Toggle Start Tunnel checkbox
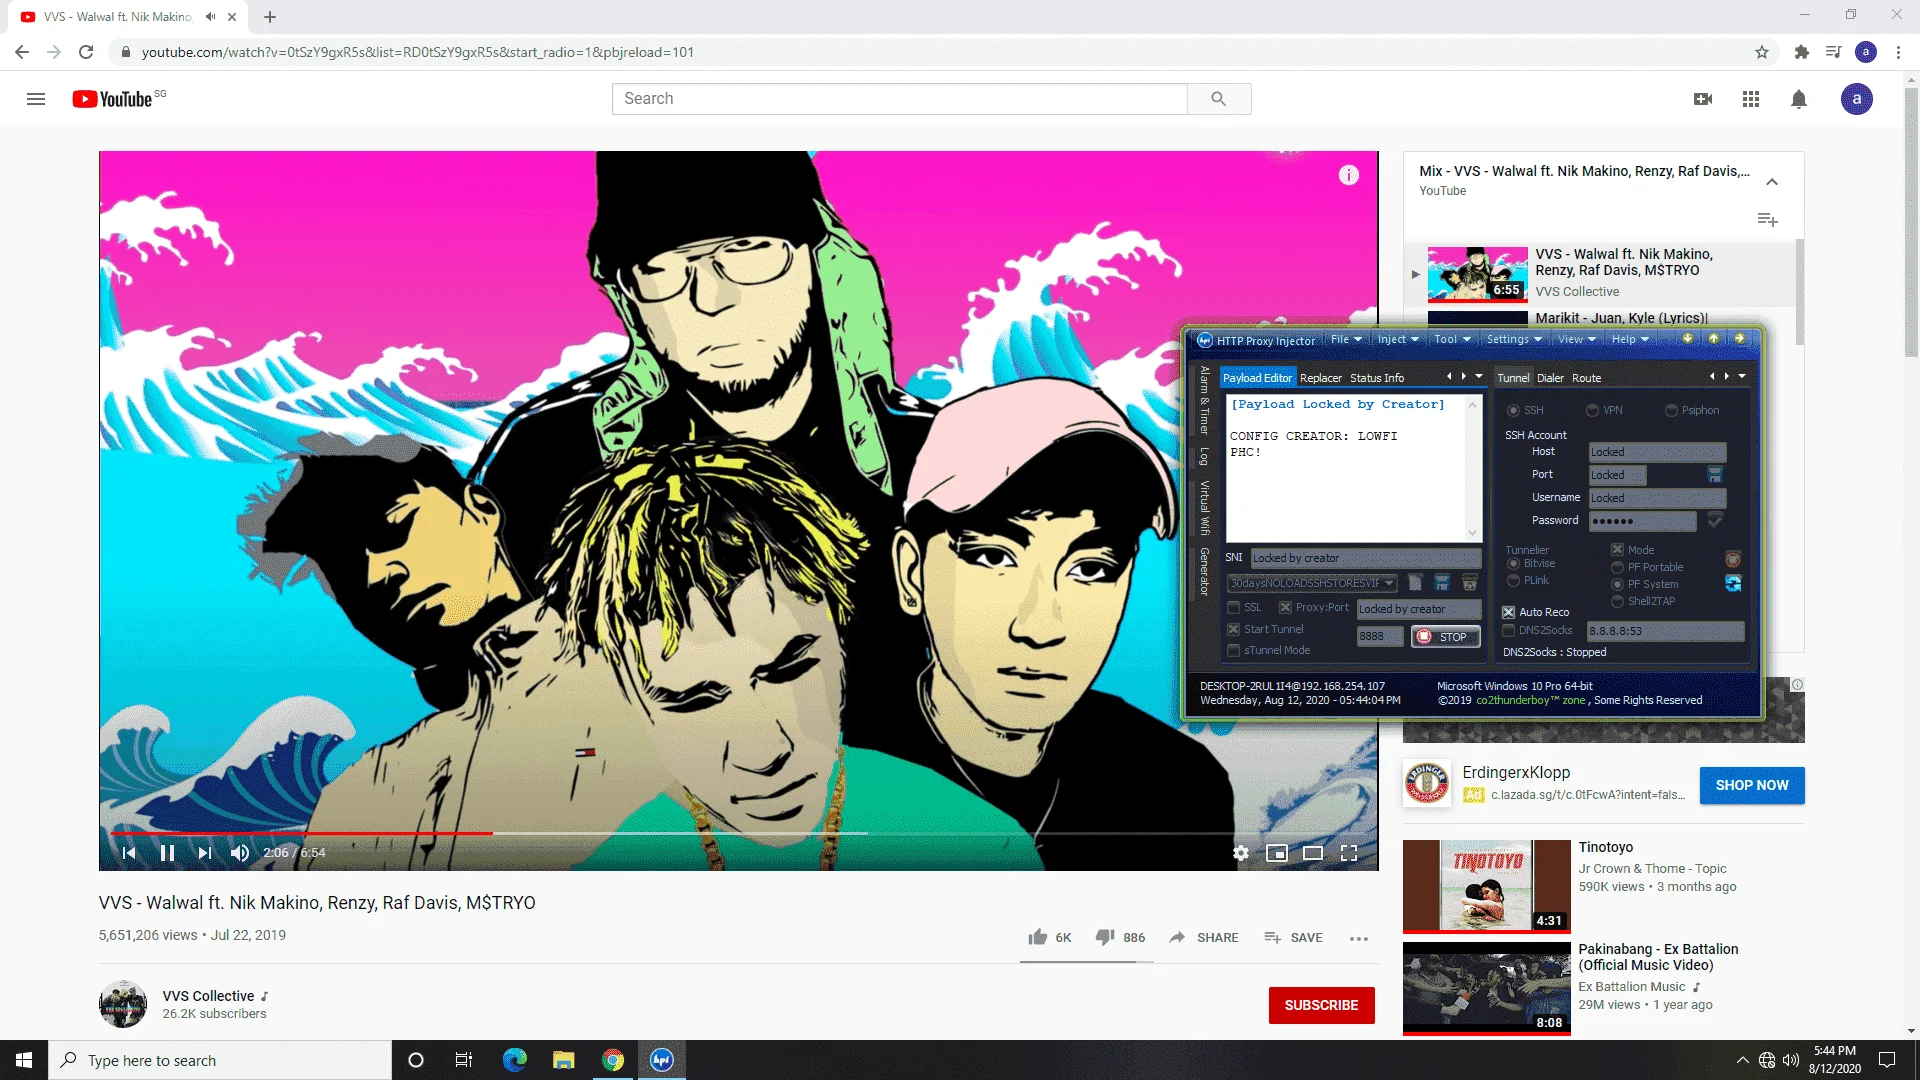 1234,630
